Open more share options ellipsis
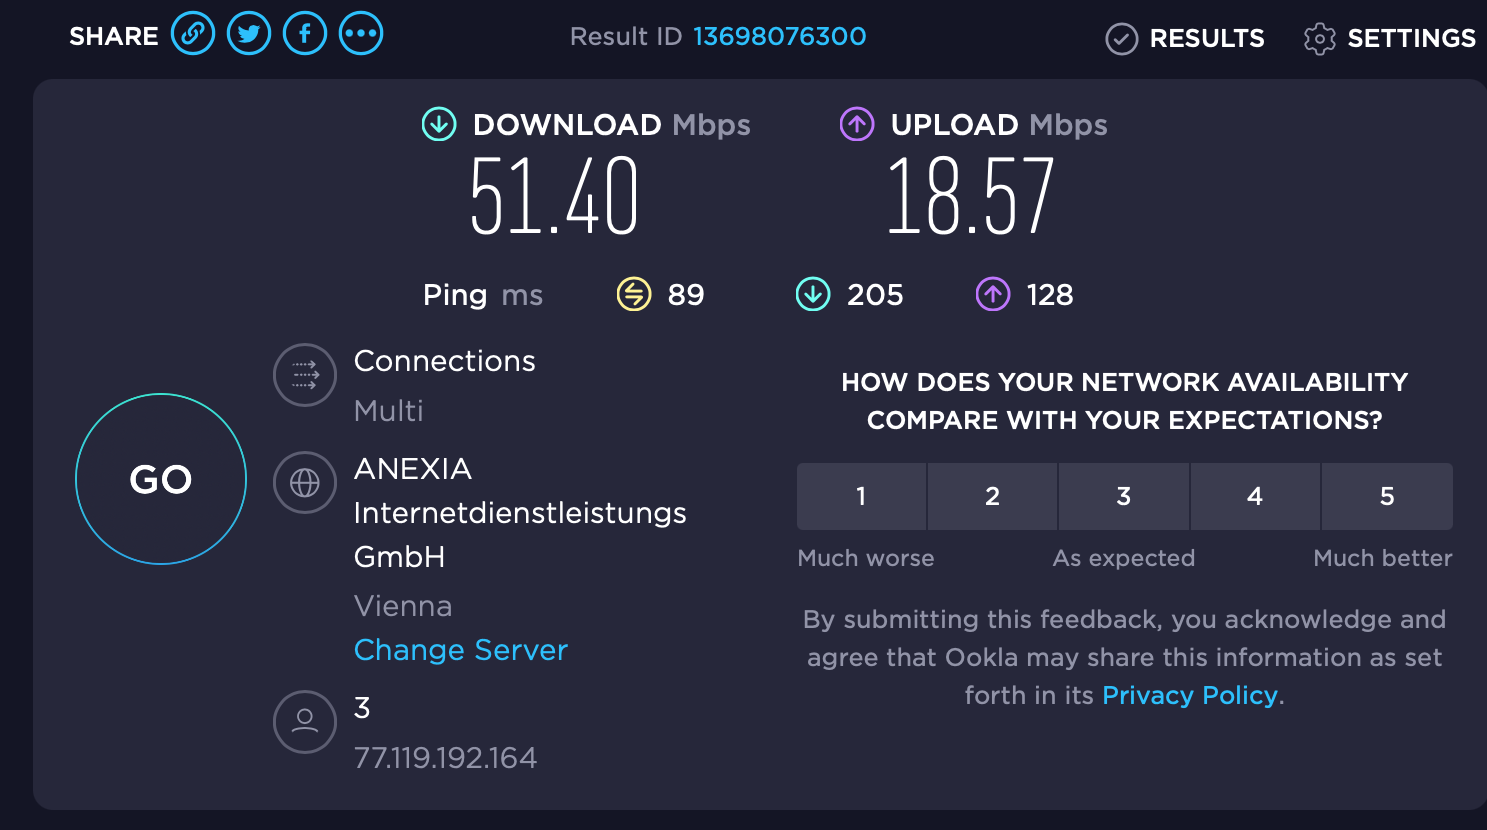 pos(361,35)
